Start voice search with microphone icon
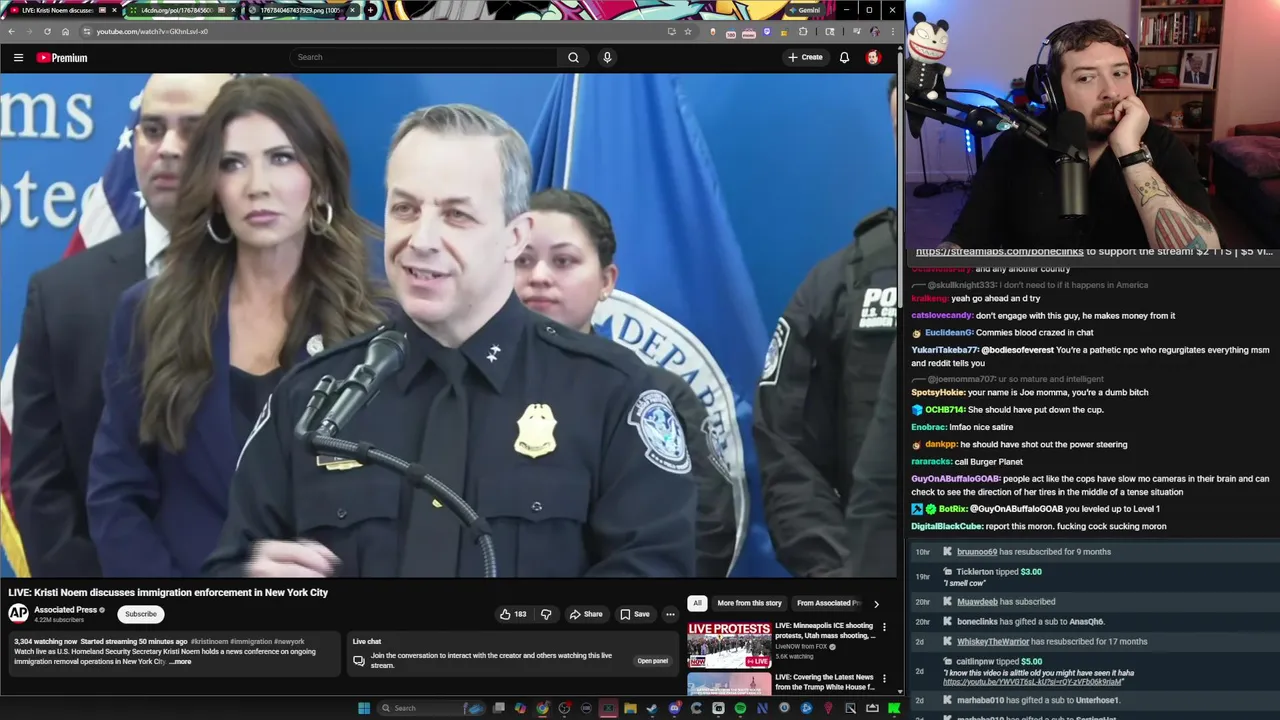This screenshot has height=720, width=1280. [606, 57]
